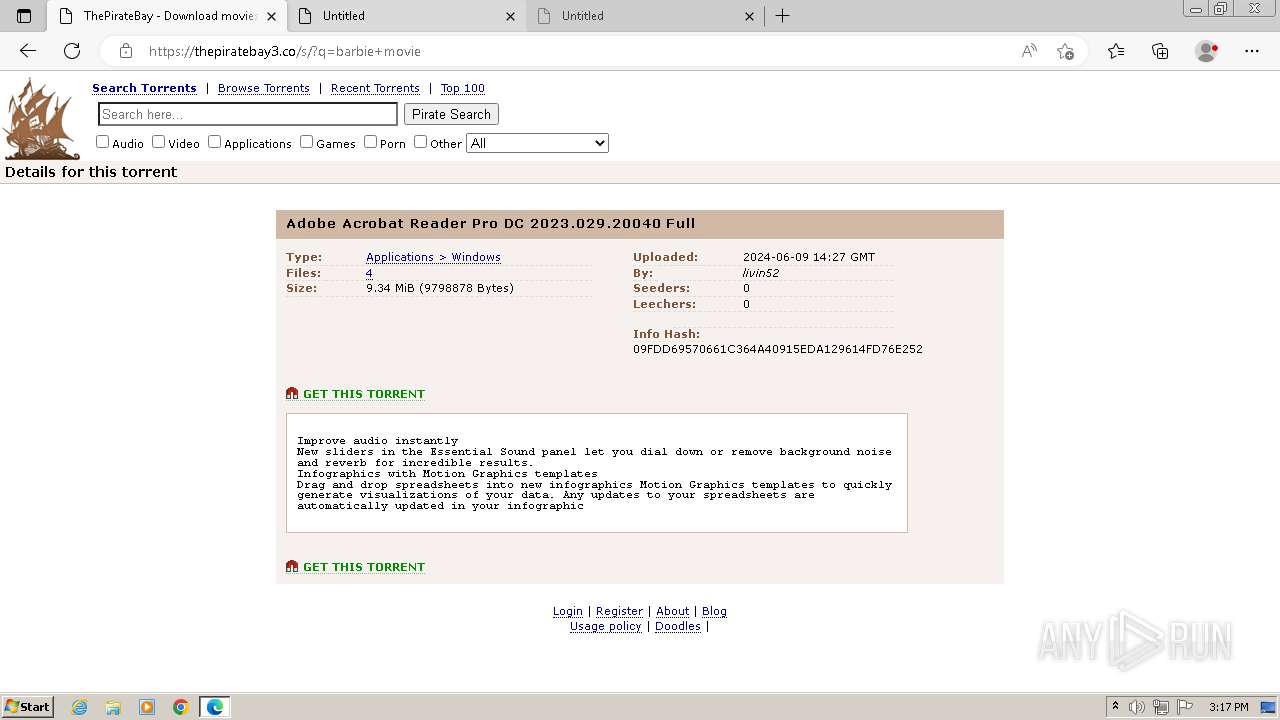The image size is (1280, 720).
Task: Enable the Other category checkbox
Action: (x=420, y=142)
